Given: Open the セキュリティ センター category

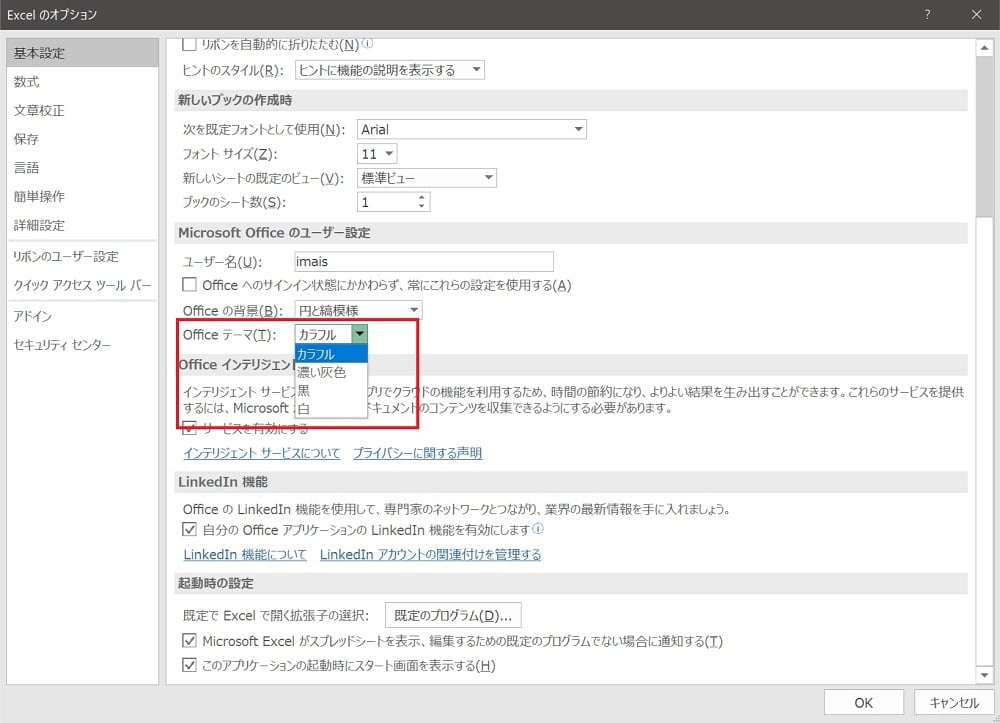Looking at the screenshot, I should tap(62, 345).
